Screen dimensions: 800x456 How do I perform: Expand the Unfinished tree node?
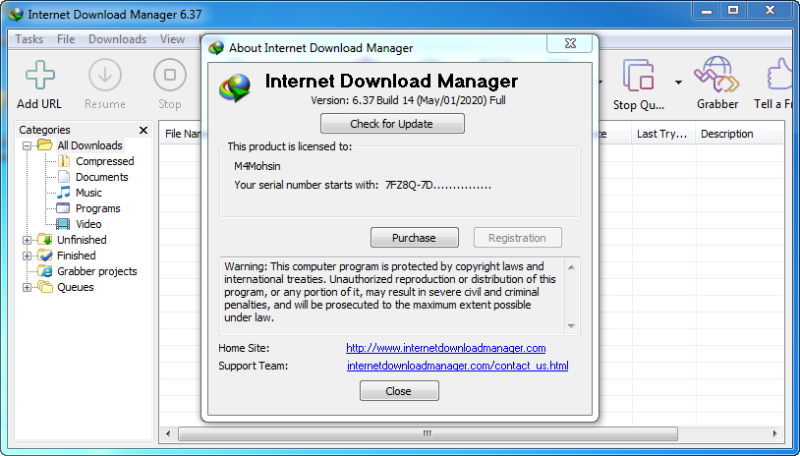[x=27, y=240]
